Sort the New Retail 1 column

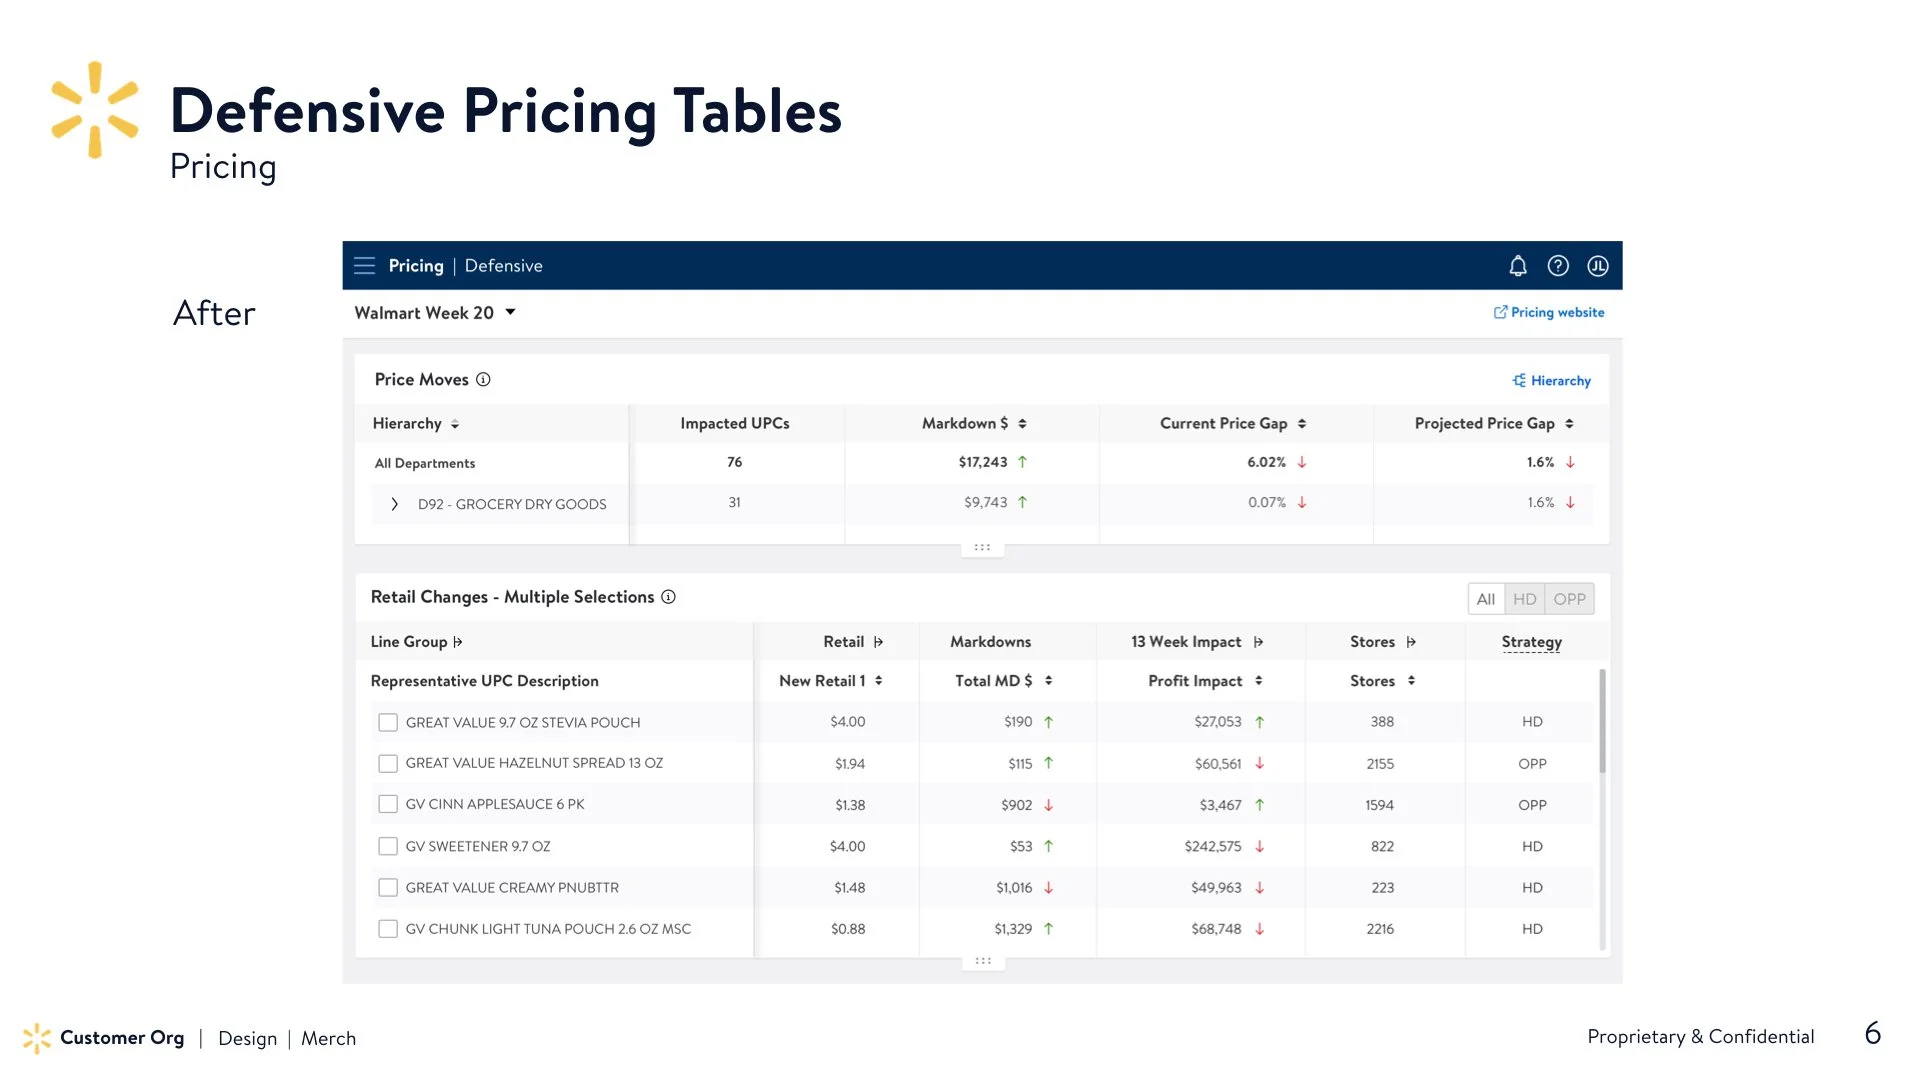pyautogui.click(x=879, y=681)
